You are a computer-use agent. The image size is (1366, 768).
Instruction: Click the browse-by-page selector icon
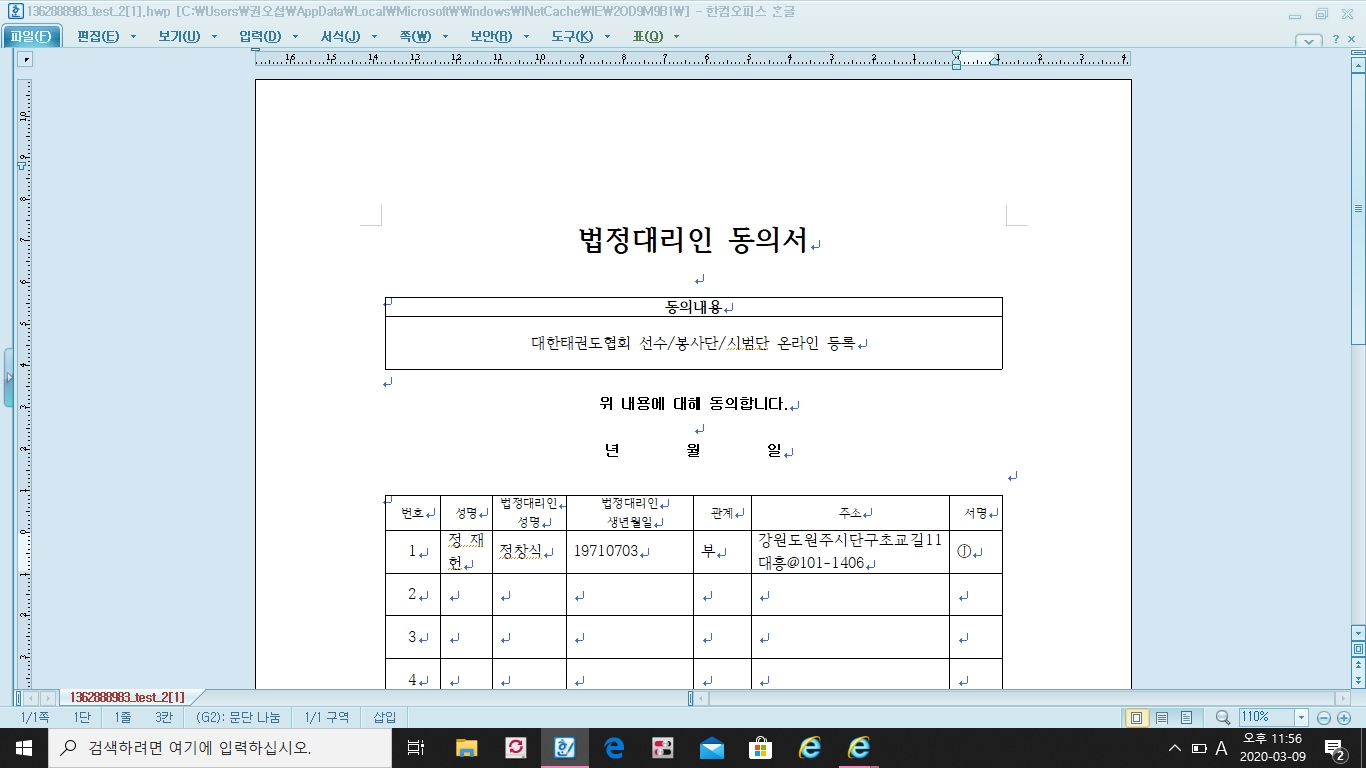[x=1358, y=649]
